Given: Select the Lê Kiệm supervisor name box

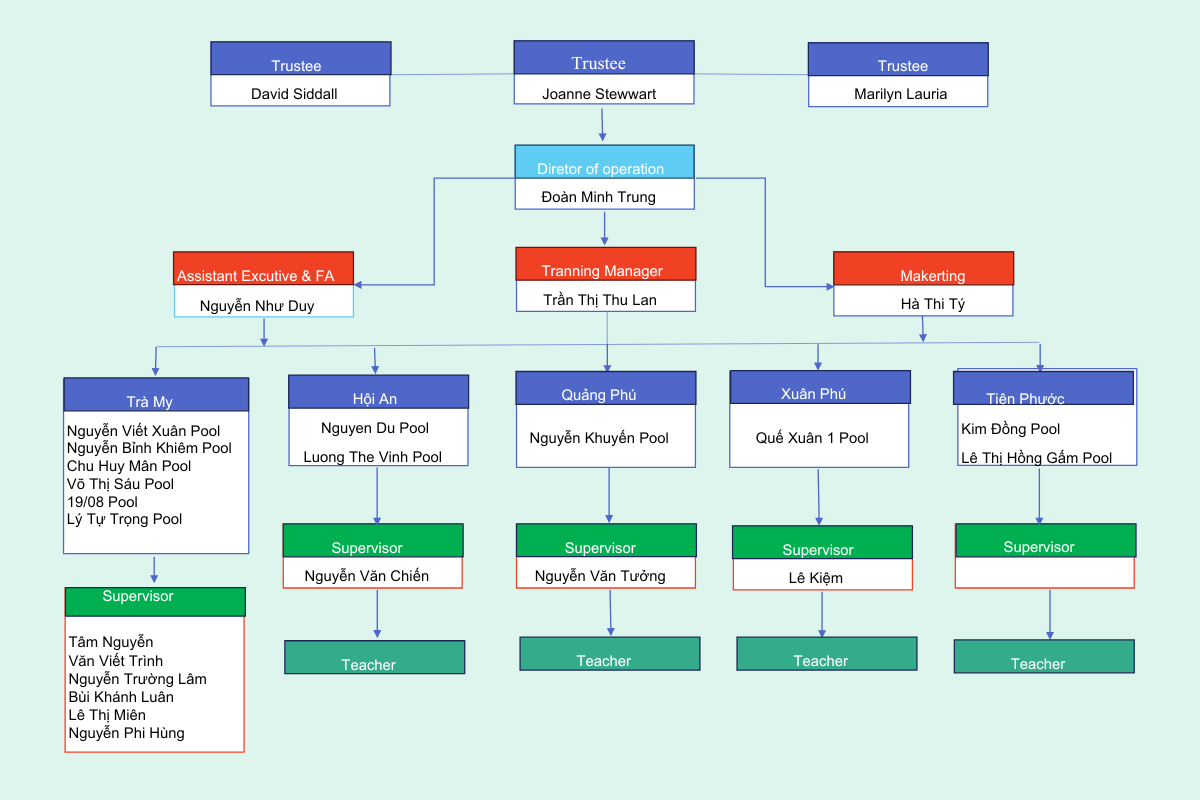Looking at the screenshot, I should pyautogui.click(x=822, y=576).
